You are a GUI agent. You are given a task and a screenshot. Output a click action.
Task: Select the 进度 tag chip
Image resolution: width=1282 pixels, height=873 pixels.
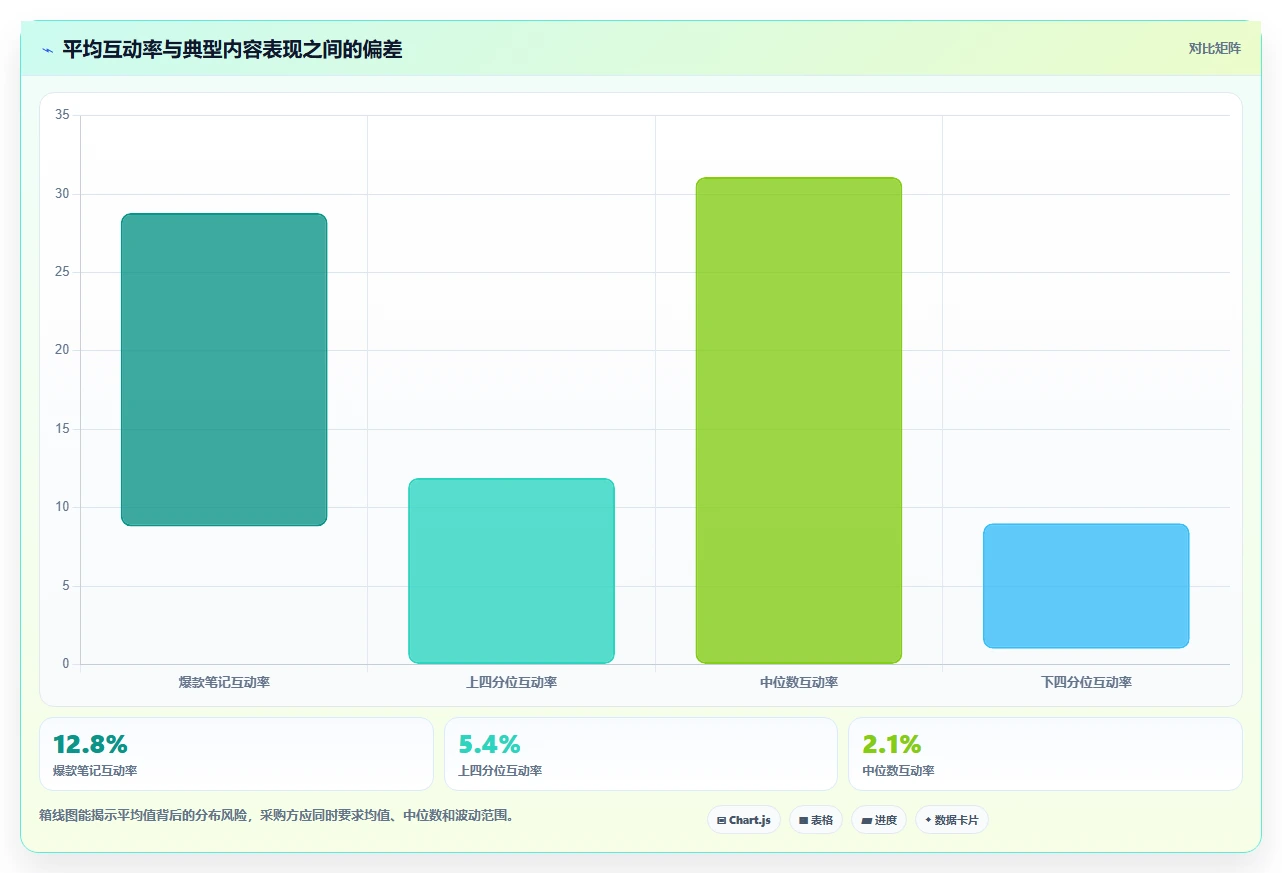coord(879,820)
